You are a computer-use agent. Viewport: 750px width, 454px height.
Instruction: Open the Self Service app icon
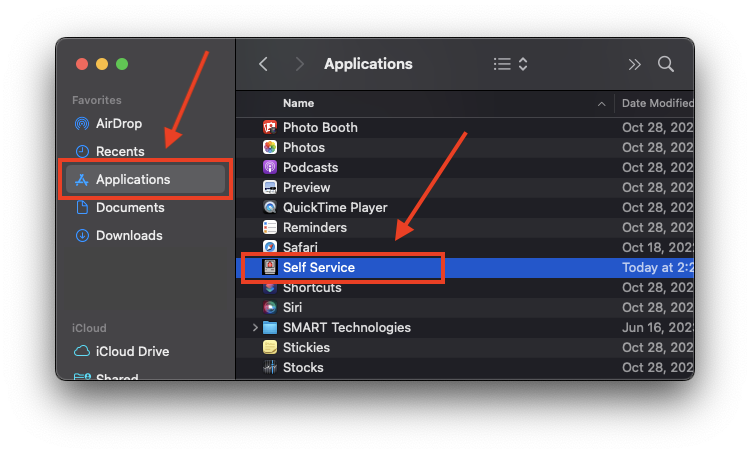coord(270,267)
